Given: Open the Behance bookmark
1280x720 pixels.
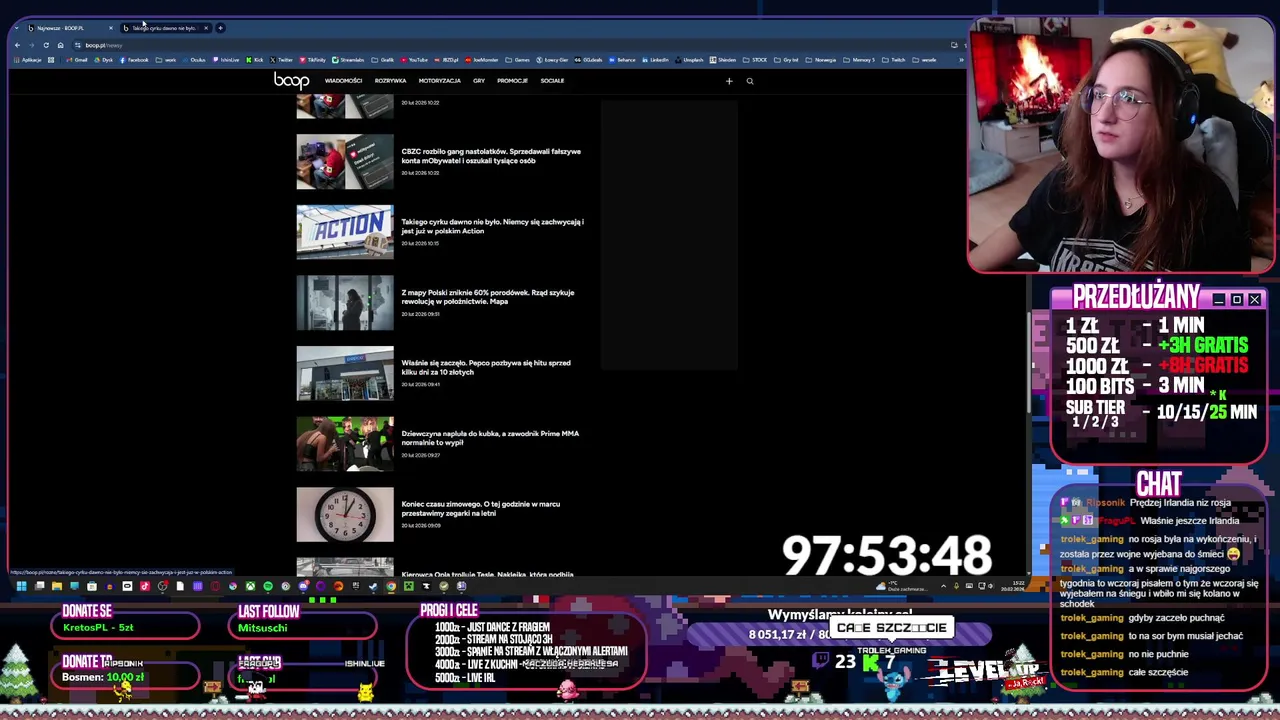Looking at the screenshot, I should click(x=622, y=60).
